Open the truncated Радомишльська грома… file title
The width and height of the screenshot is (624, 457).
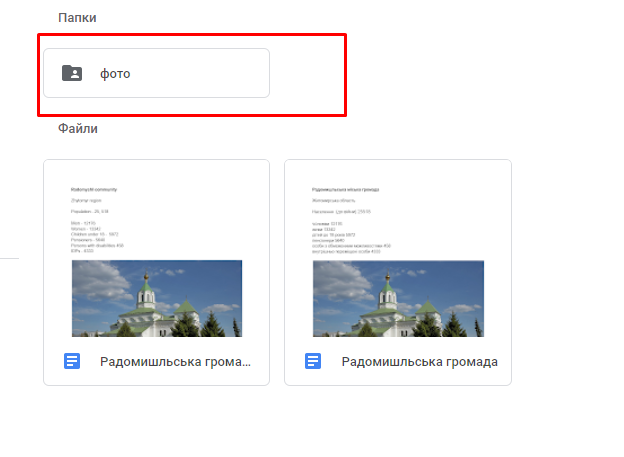176,361
